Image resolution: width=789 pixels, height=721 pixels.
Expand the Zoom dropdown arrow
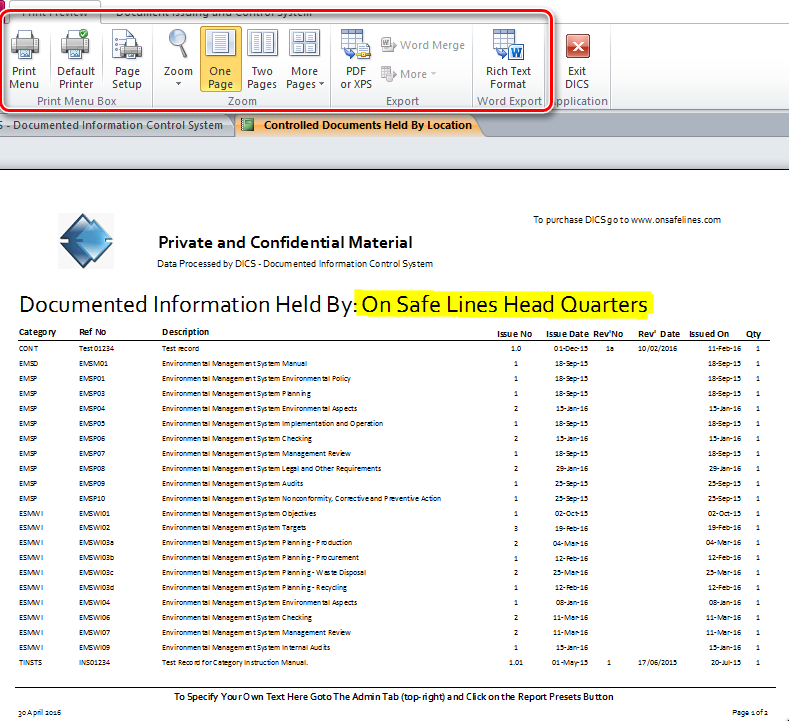point(178,84)
